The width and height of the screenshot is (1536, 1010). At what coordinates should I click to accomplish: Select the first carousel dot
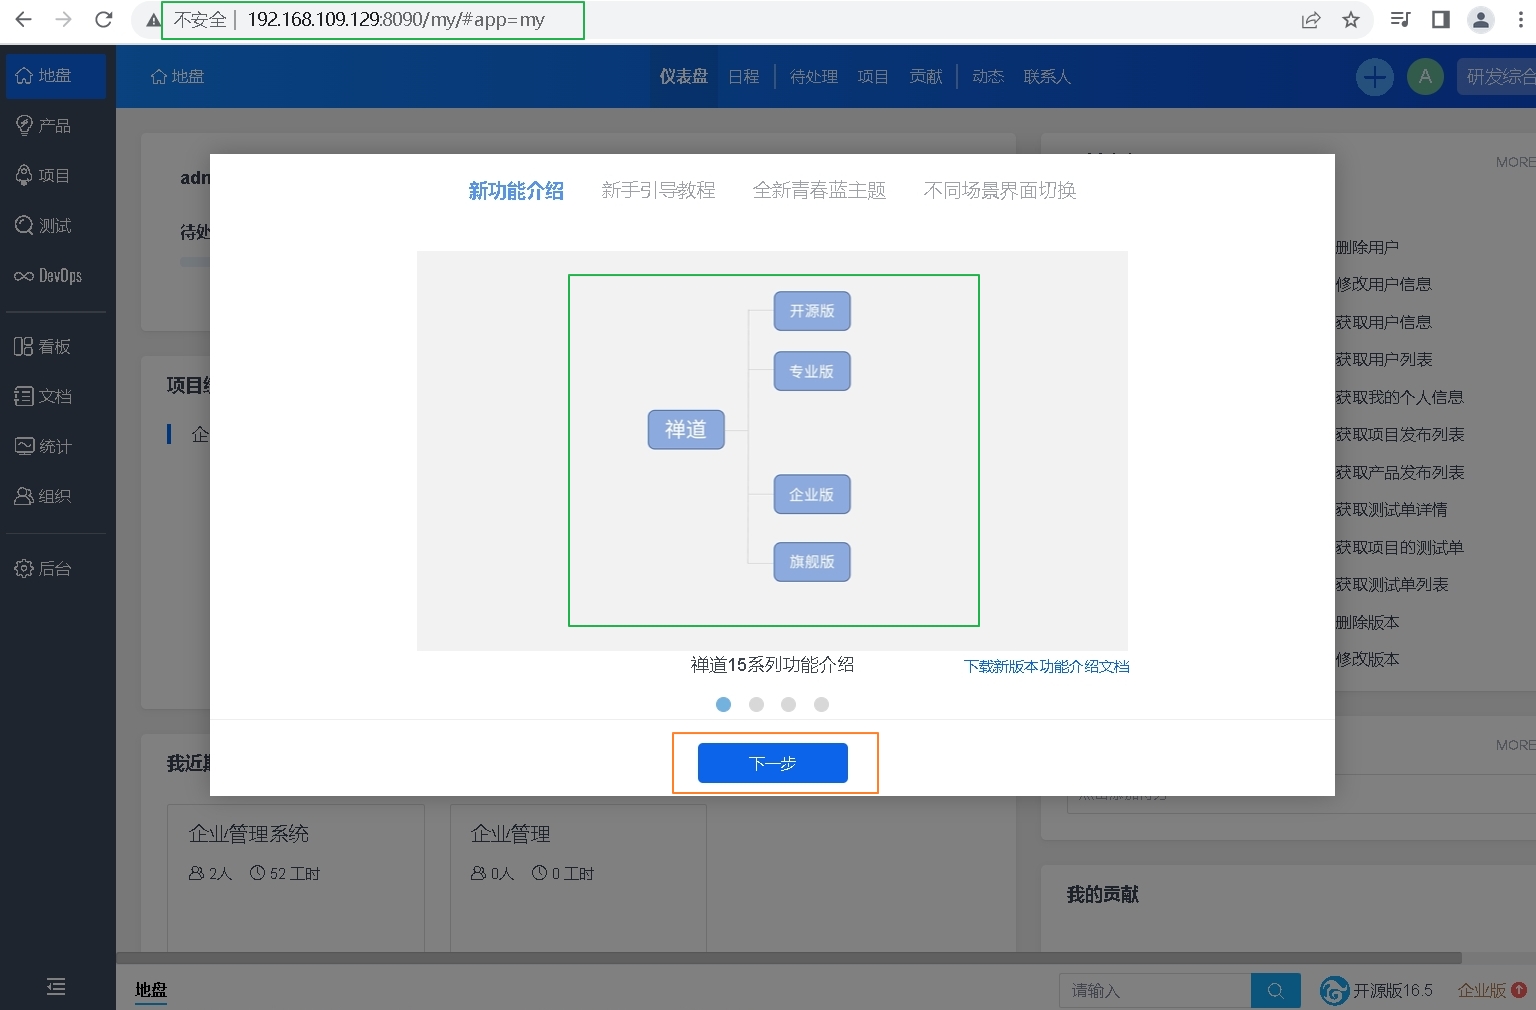tap(724, 705)
